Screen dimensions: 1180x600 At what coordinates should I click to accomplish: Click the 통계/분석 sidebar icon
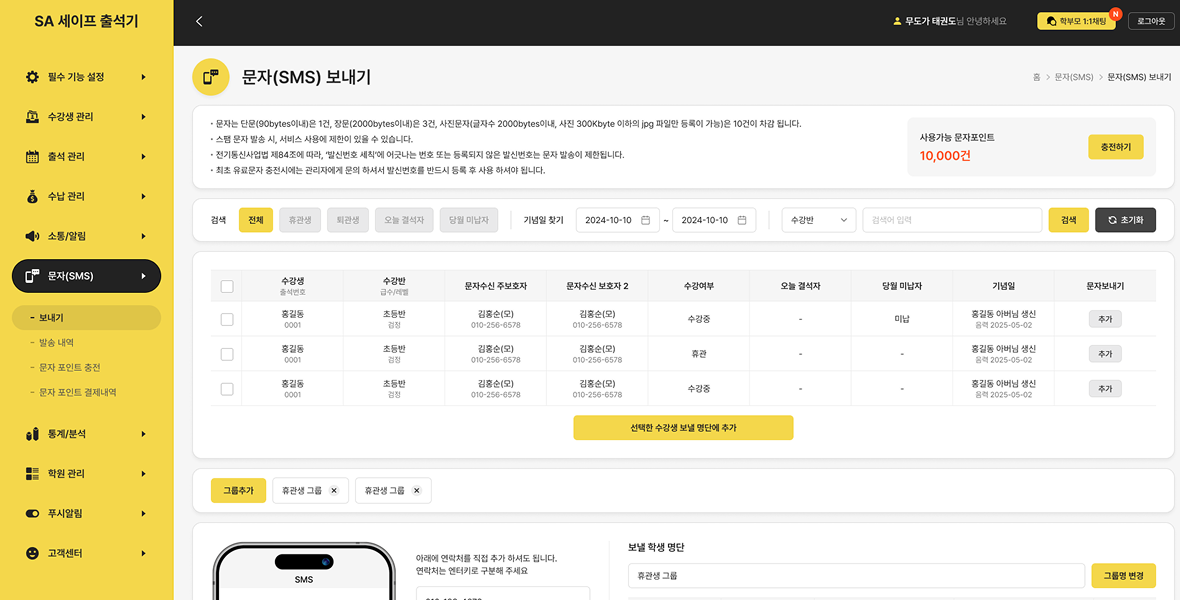click(x=32, y=434)
